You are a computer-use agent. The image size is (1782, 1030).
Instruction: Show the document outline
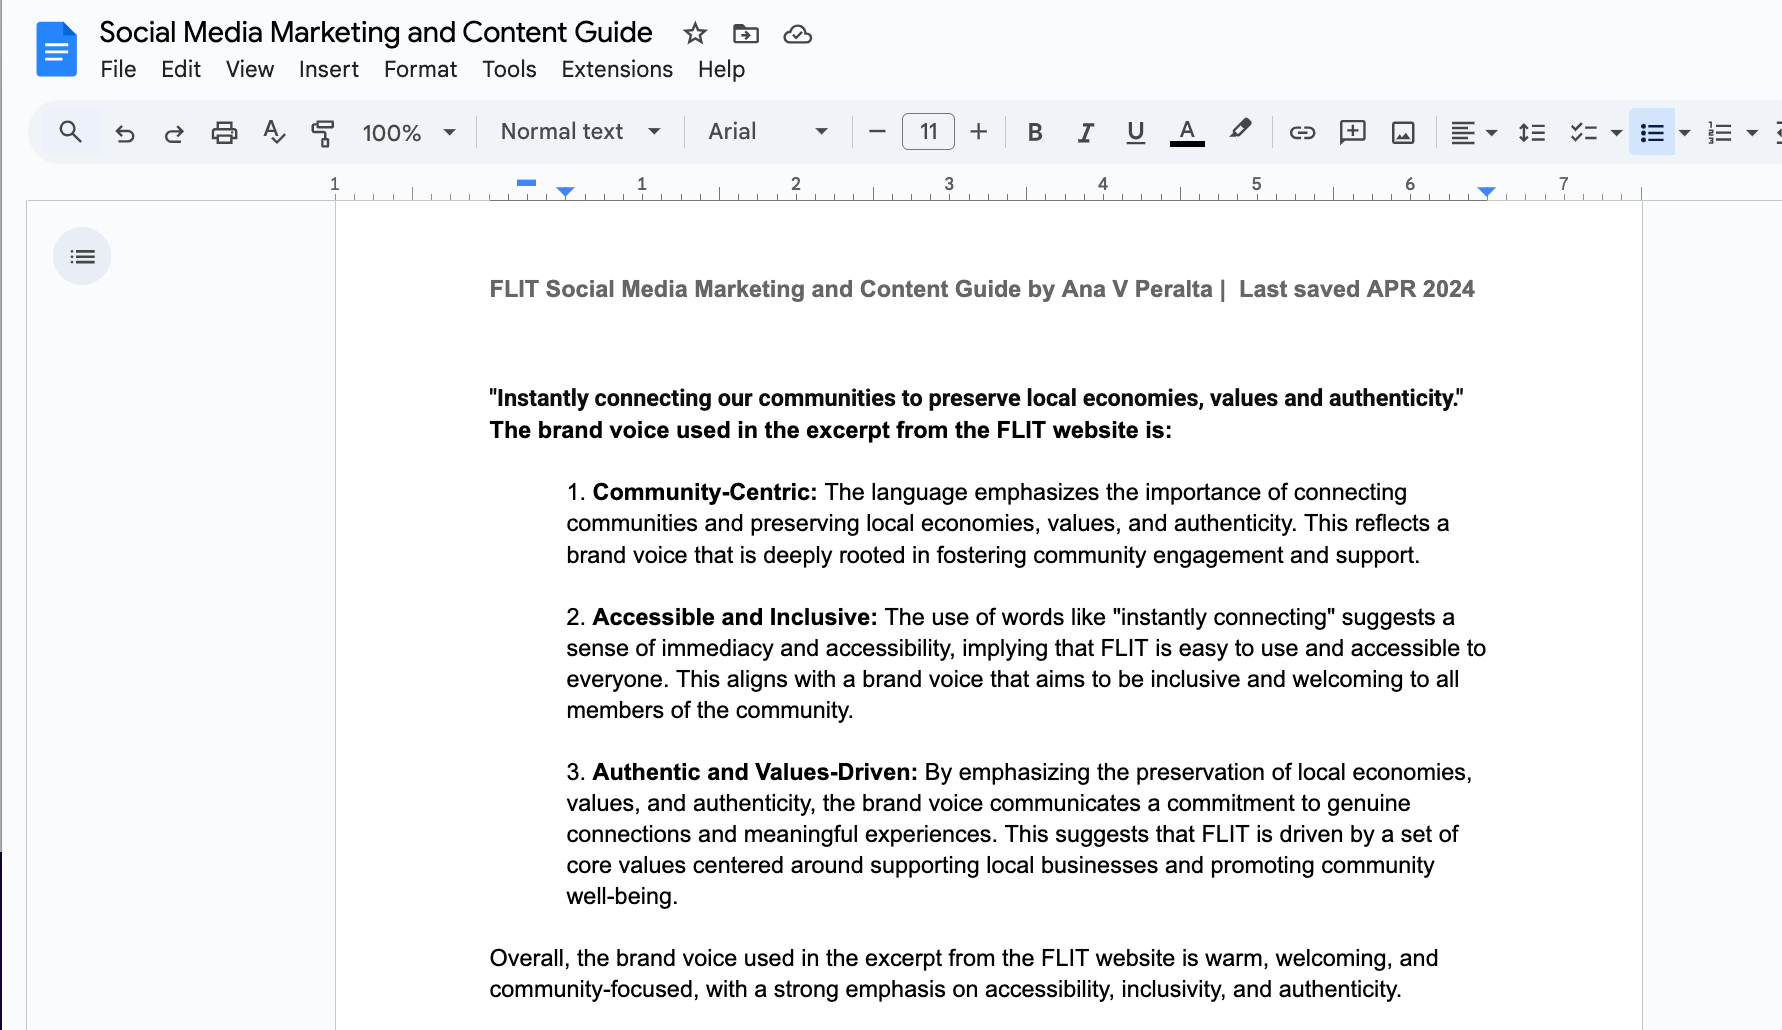coord(82,256)
